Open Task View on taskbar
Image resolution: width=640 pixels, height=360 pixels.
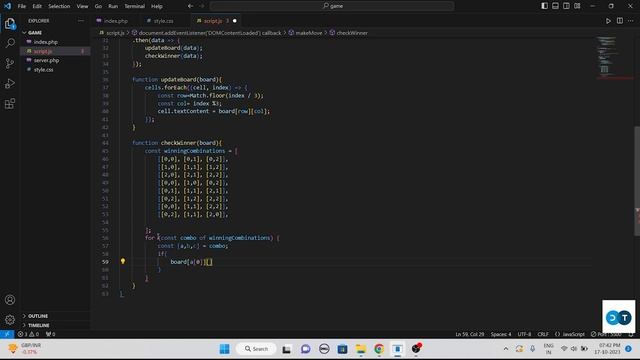[x=287, y=349]
